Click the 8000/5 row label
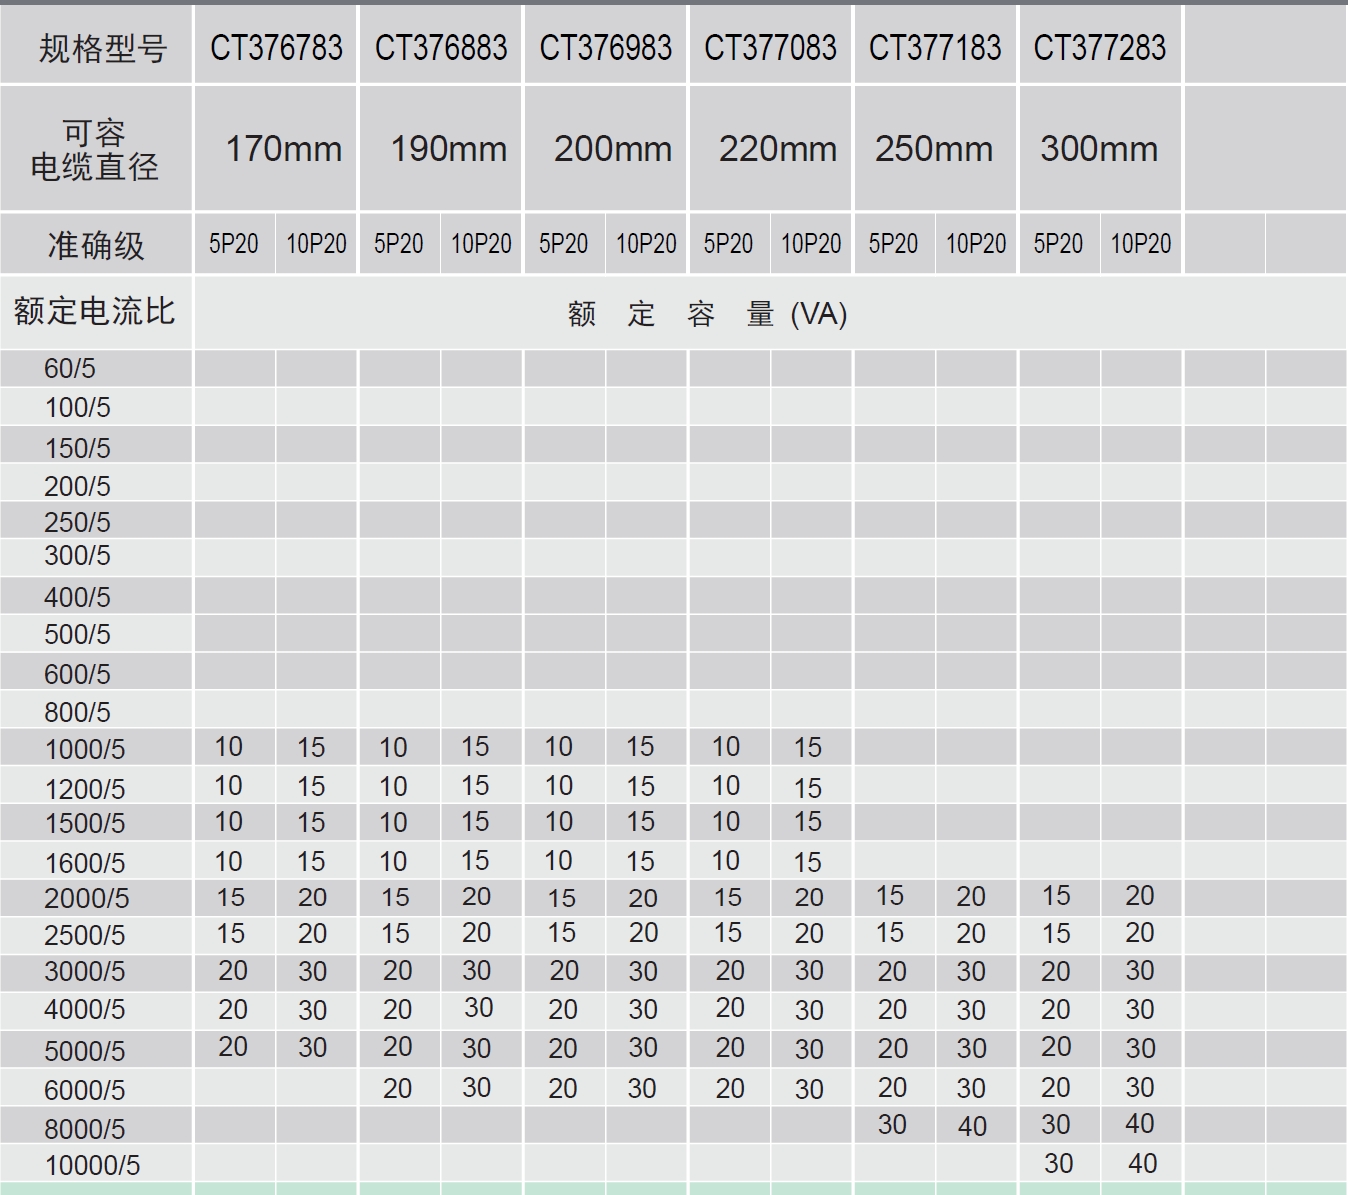 coord(85,1128)
